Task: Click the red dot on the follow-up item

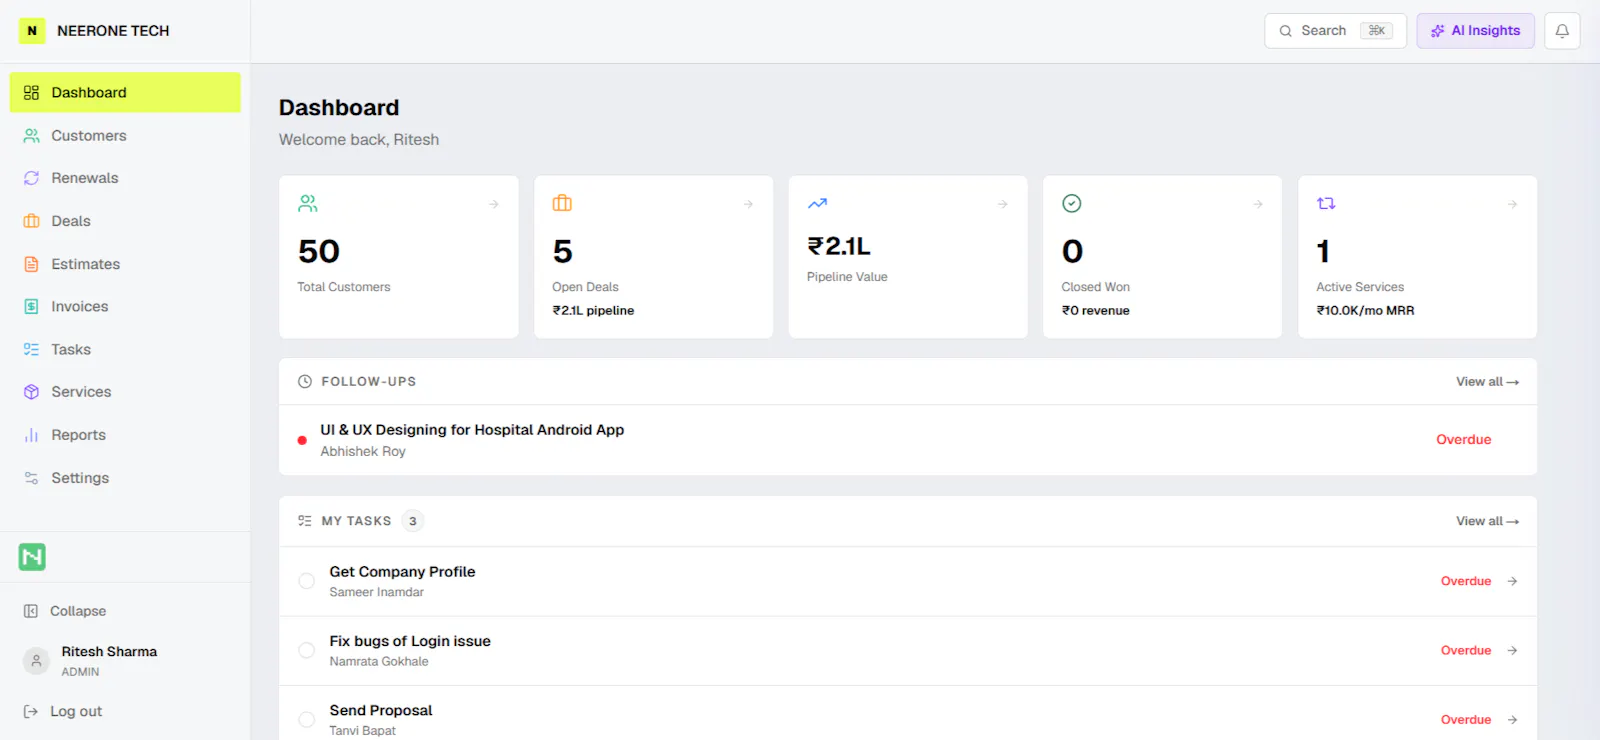Action: coord(302,440)
